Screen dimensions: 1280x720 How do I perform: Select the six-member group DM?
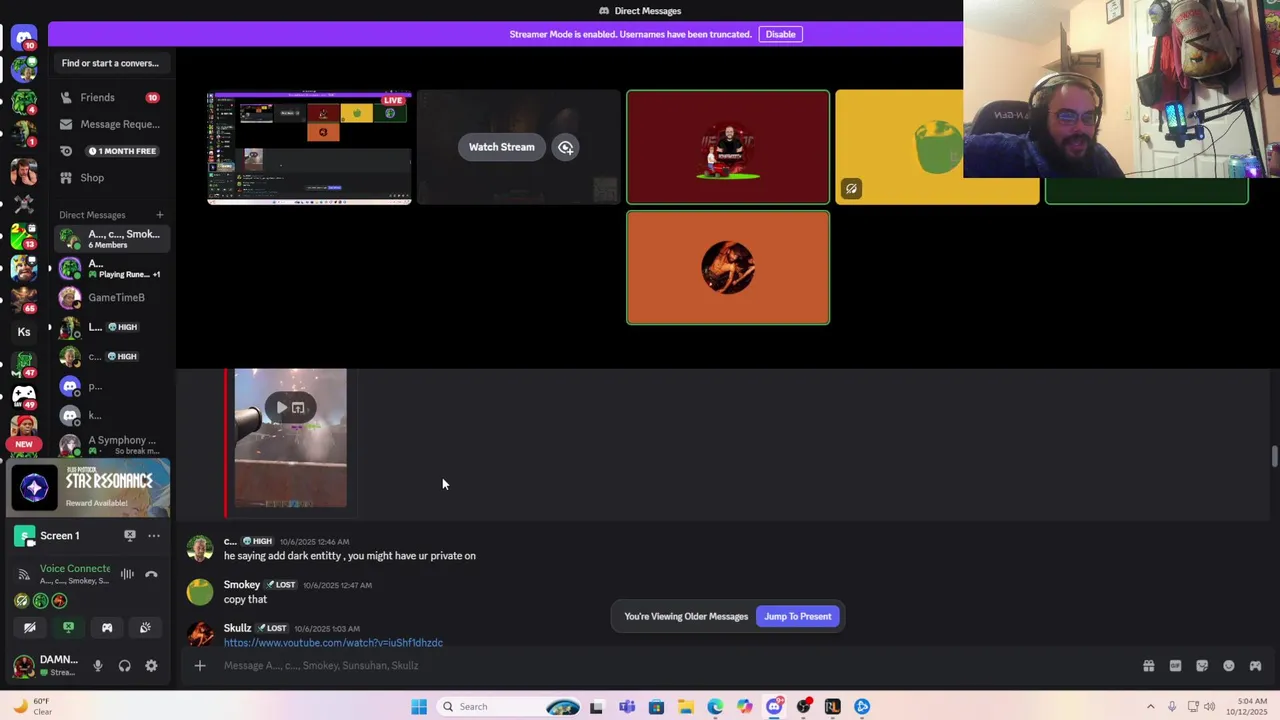point(110,239)
